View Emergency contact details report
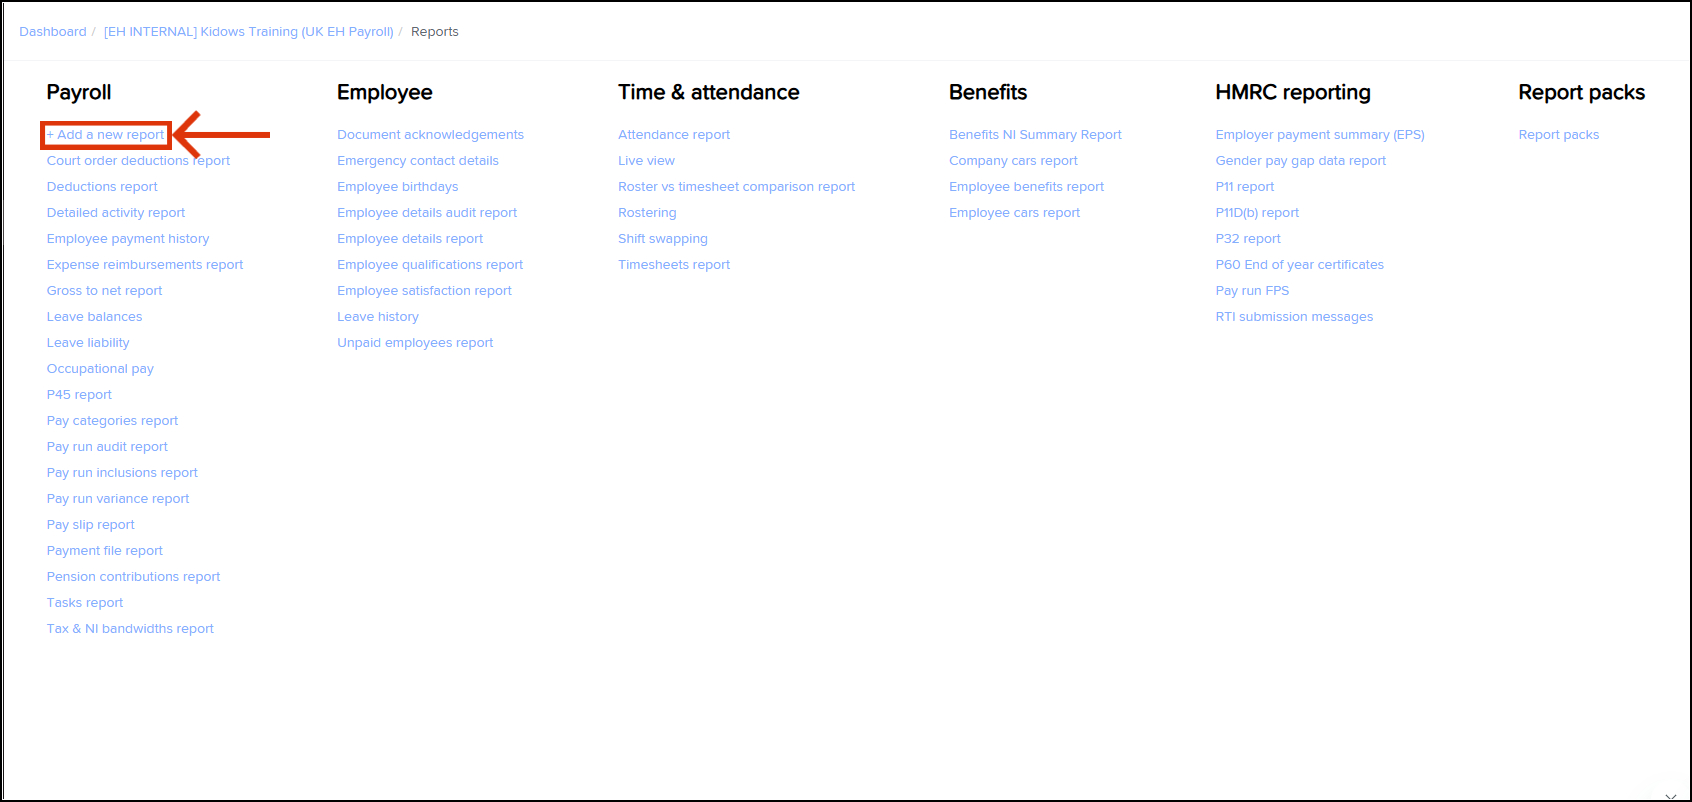Screen dimensions: 1692x802 click(x=417, y=161)
